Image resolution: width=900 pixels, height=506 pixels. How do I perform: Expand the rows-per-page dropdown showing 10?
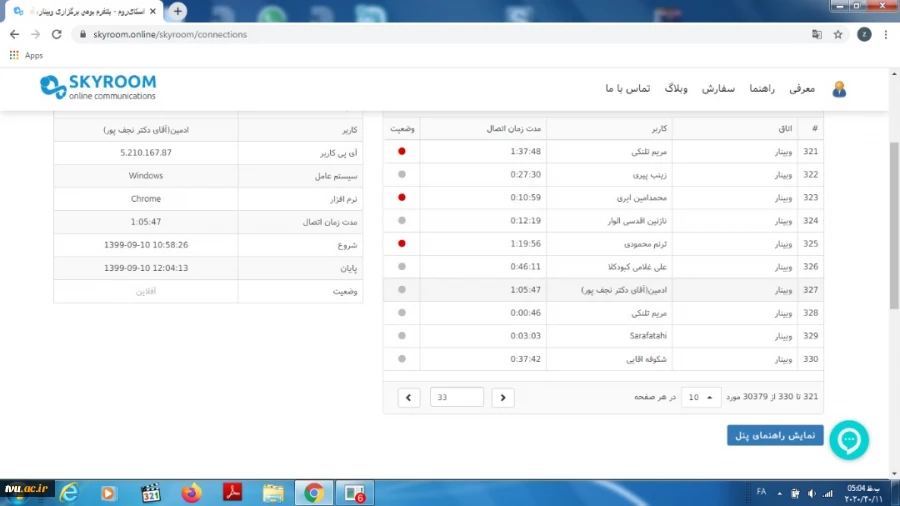click(x=700, y=397)
